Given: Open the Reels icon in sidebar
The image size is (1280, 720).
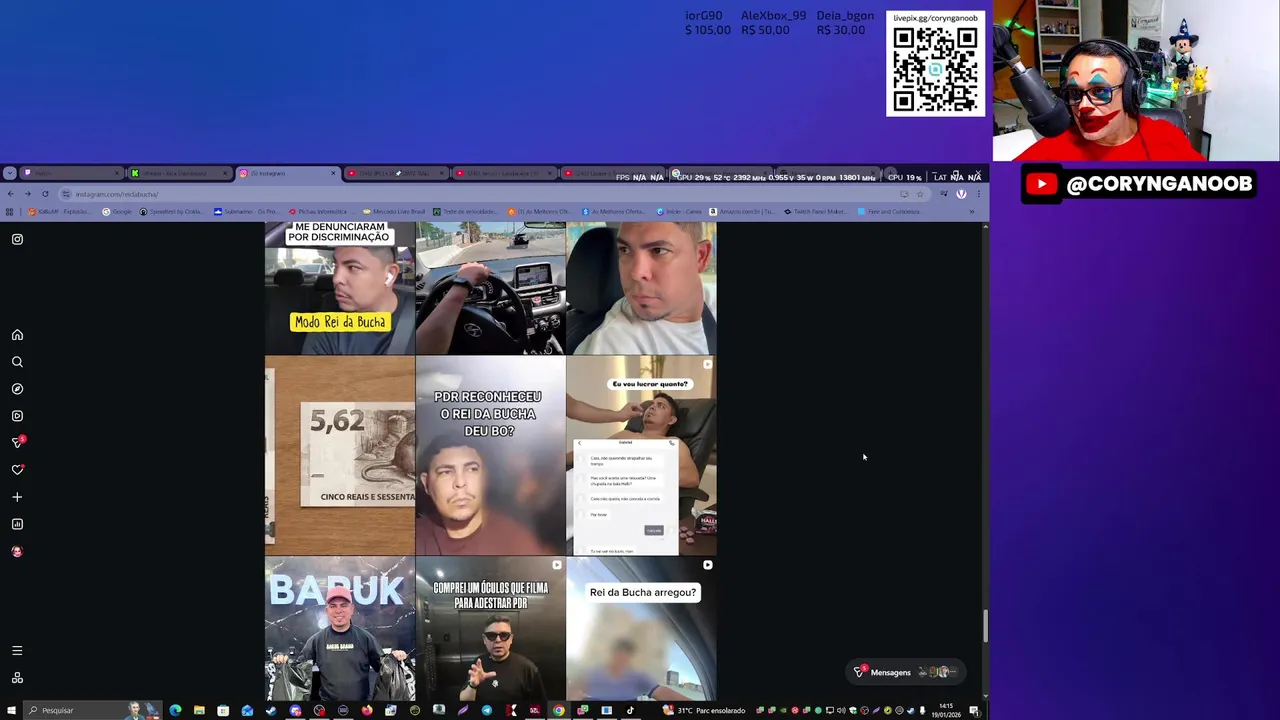Looking at the screenshot, I should click(x=17, y=416).
